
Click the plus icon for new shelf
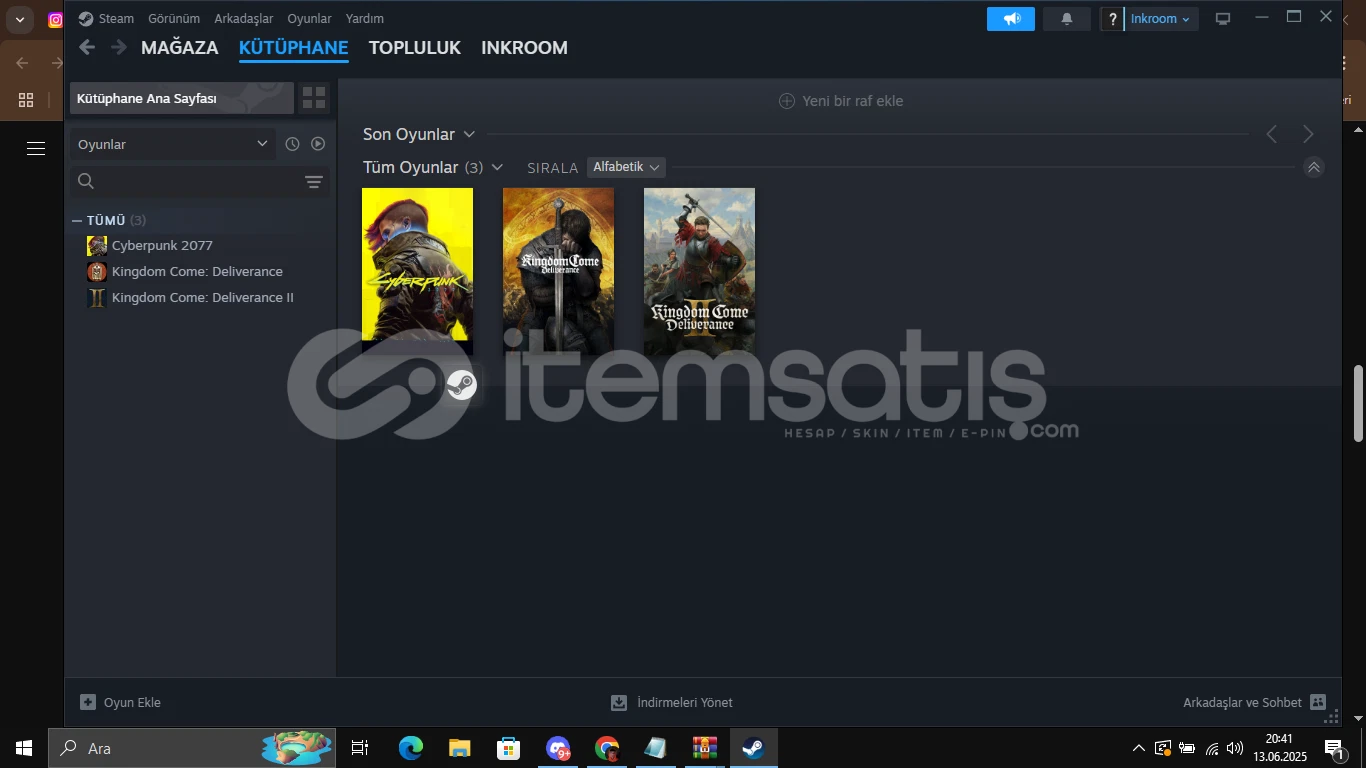point(787,101)
